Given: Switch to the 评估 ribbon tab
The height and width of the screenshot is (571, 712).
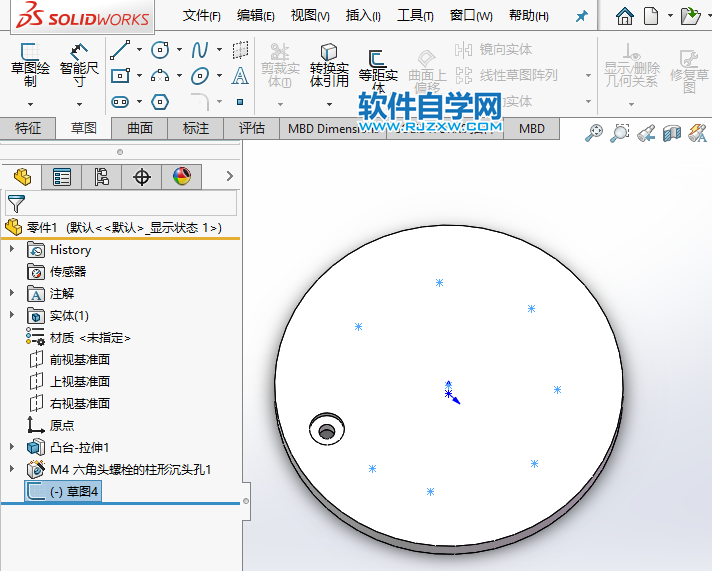Looking at the screenshot, I should tap(252, 128).
